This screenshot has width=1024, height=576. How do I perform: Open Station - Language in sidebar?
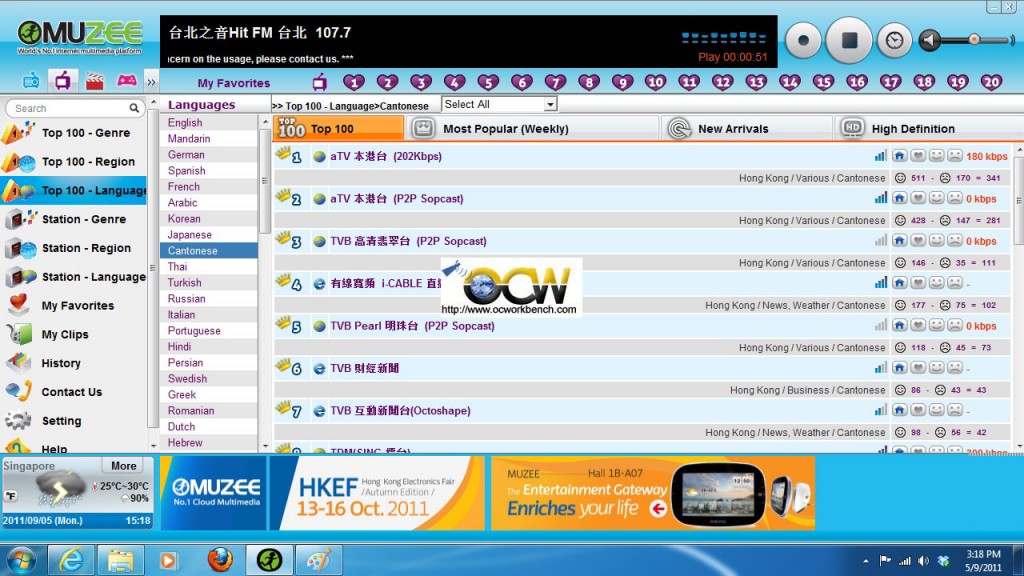pyautogui.click(x=74, y=276)
